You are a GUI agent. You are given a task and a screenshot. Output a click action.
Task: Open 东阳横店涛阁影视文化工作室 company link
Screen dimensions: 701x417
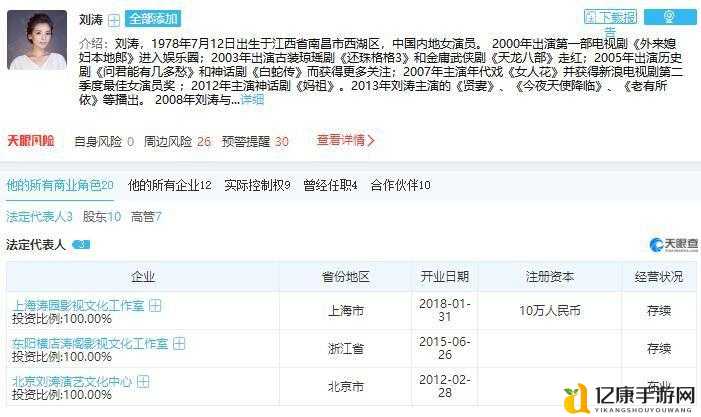tap(90, 344)
